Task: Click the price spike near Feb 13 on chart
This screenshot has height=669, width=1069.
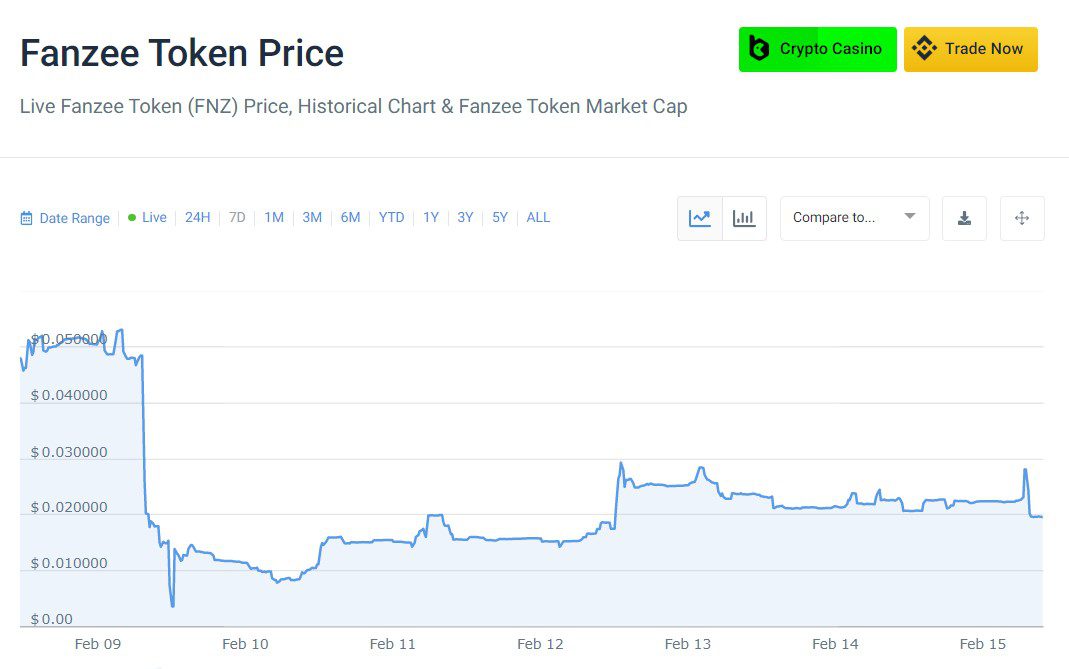Action: coord(700,468)
